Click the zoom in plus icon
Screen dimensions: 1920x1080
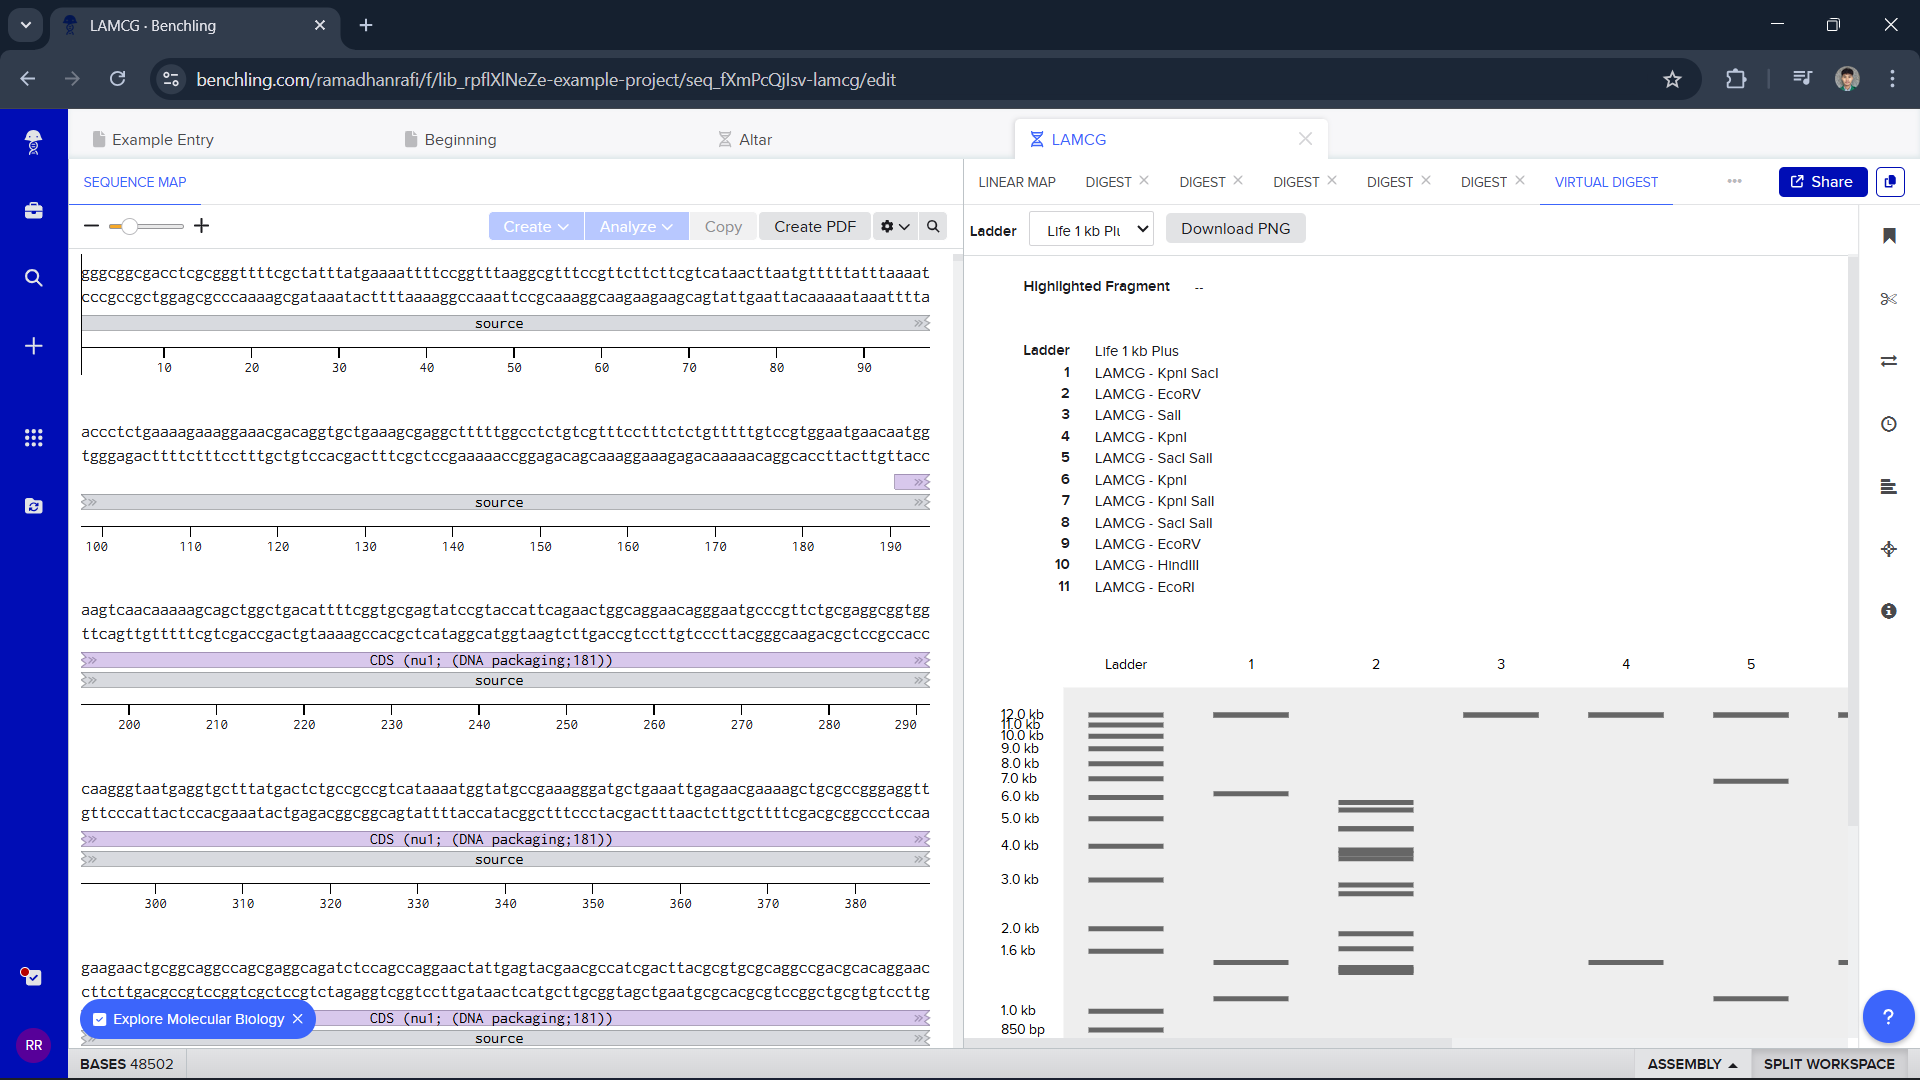(x=201, y=226)
